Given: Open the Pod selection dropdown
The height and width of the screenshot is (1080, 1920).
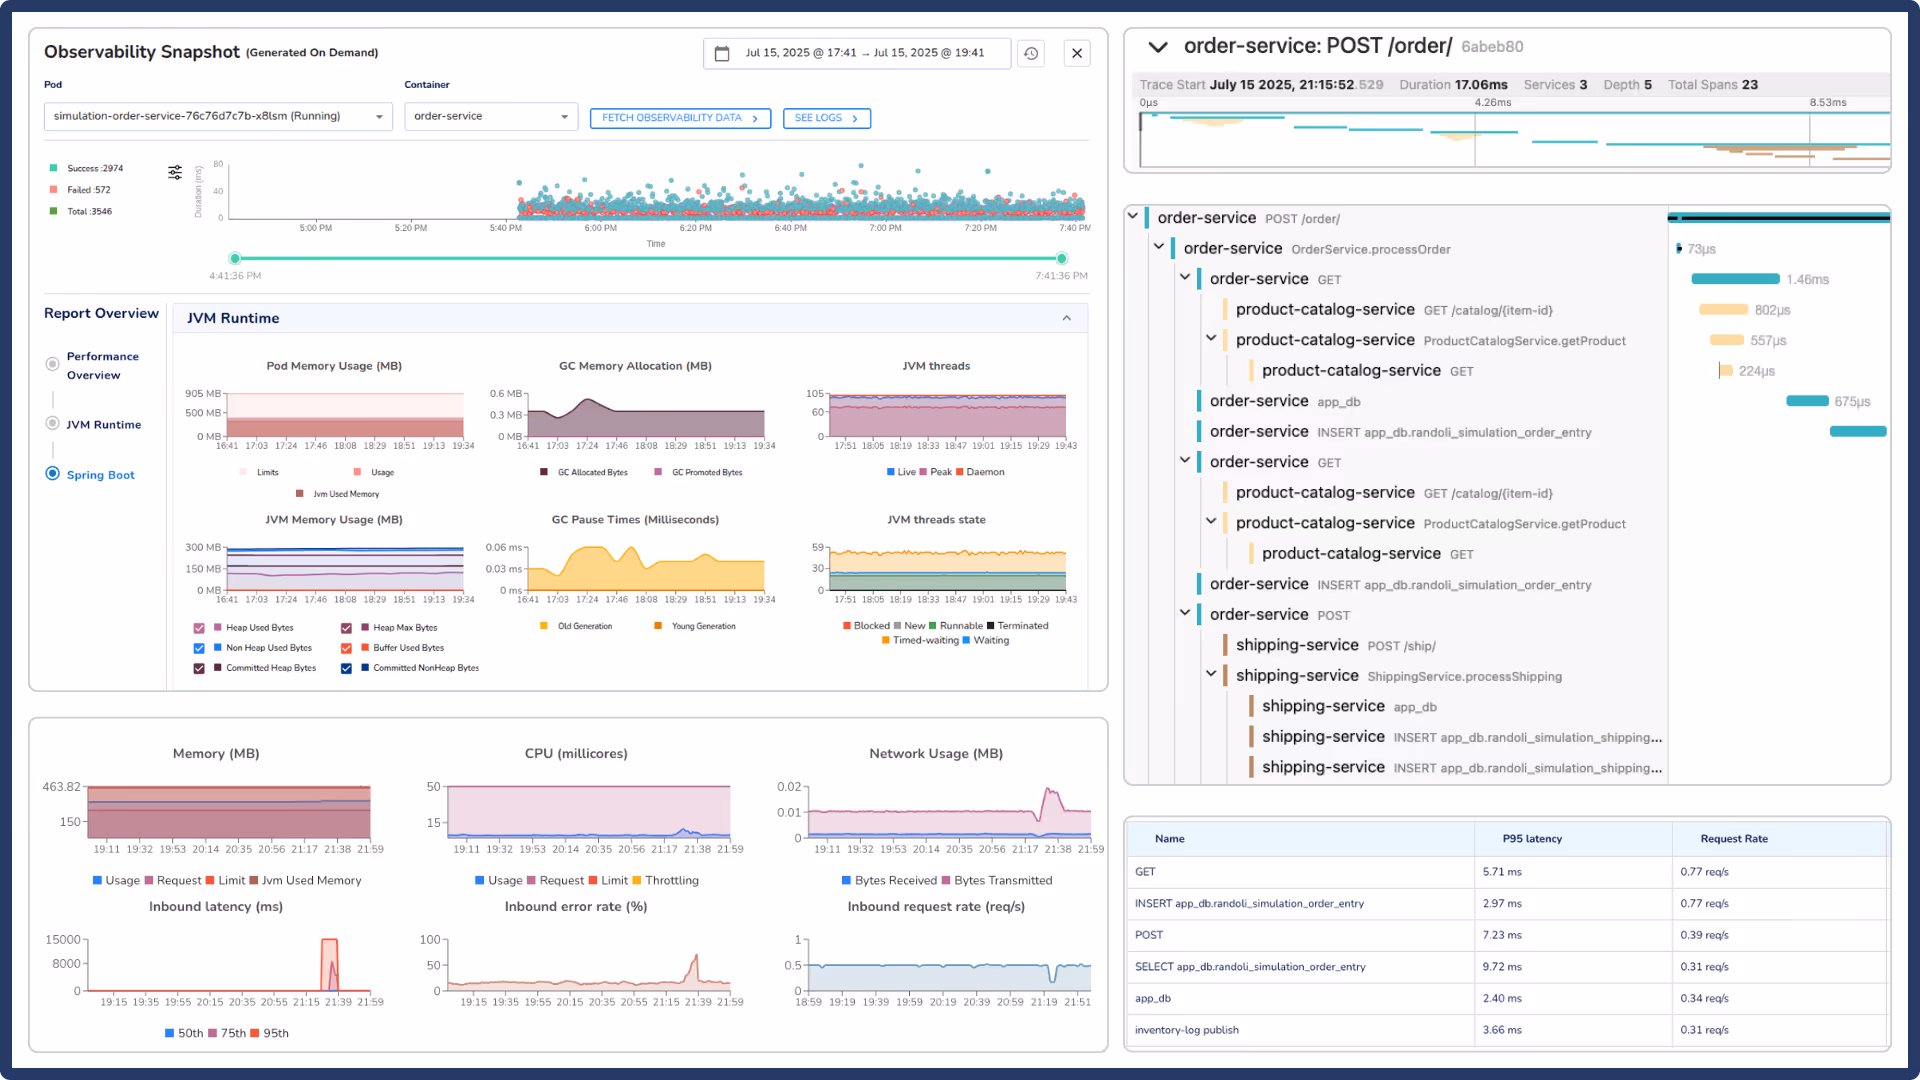Looking at the screenshot, I should [218, 117].
